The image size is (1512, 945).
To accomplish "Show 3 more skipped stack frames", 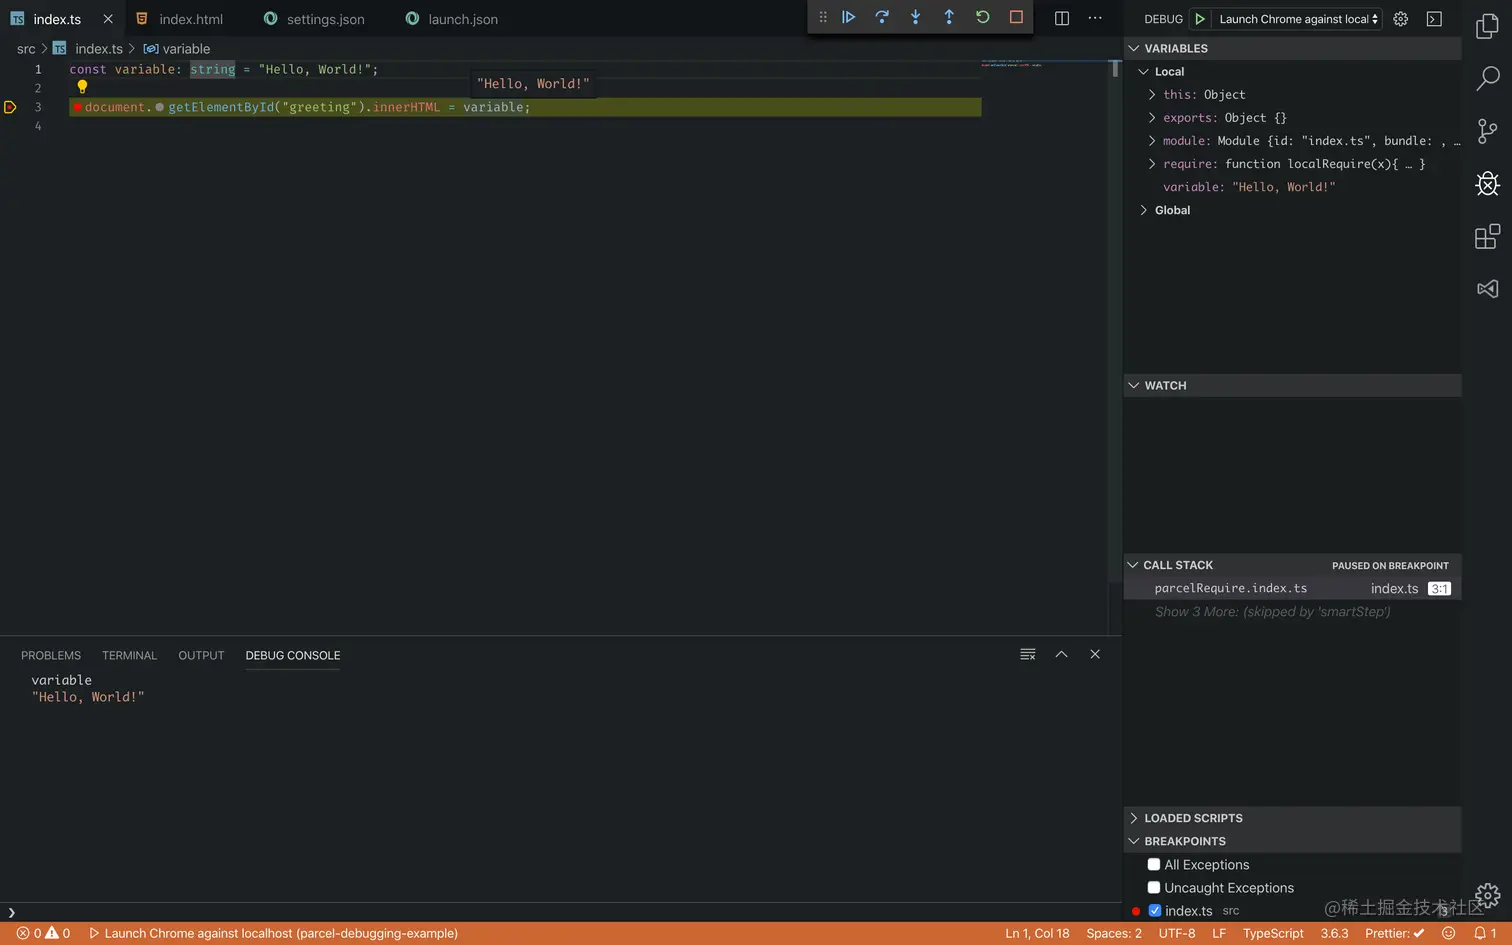I will [1272, 612].
